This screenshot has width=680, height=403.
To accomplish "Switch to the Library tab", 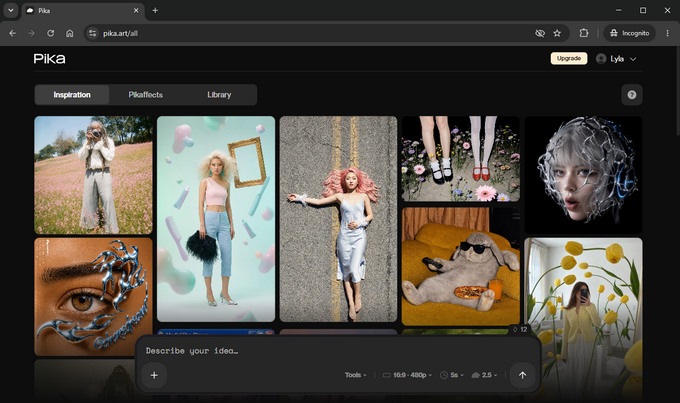I will pos(219,95).
